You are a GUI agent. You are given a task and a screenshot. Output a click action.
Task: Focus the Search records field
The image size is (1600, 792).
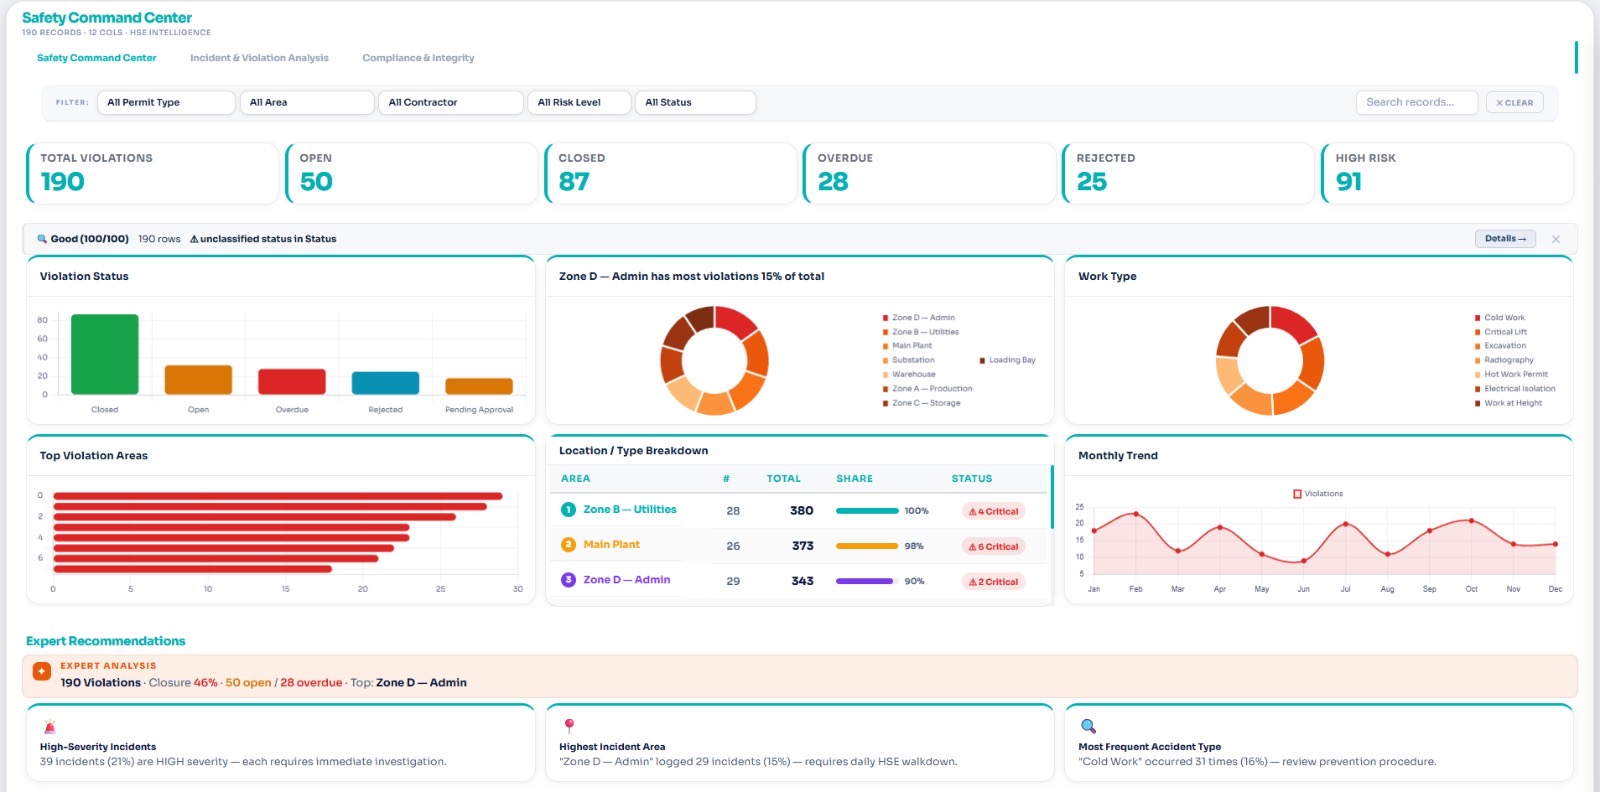[x=1418, y=102]
